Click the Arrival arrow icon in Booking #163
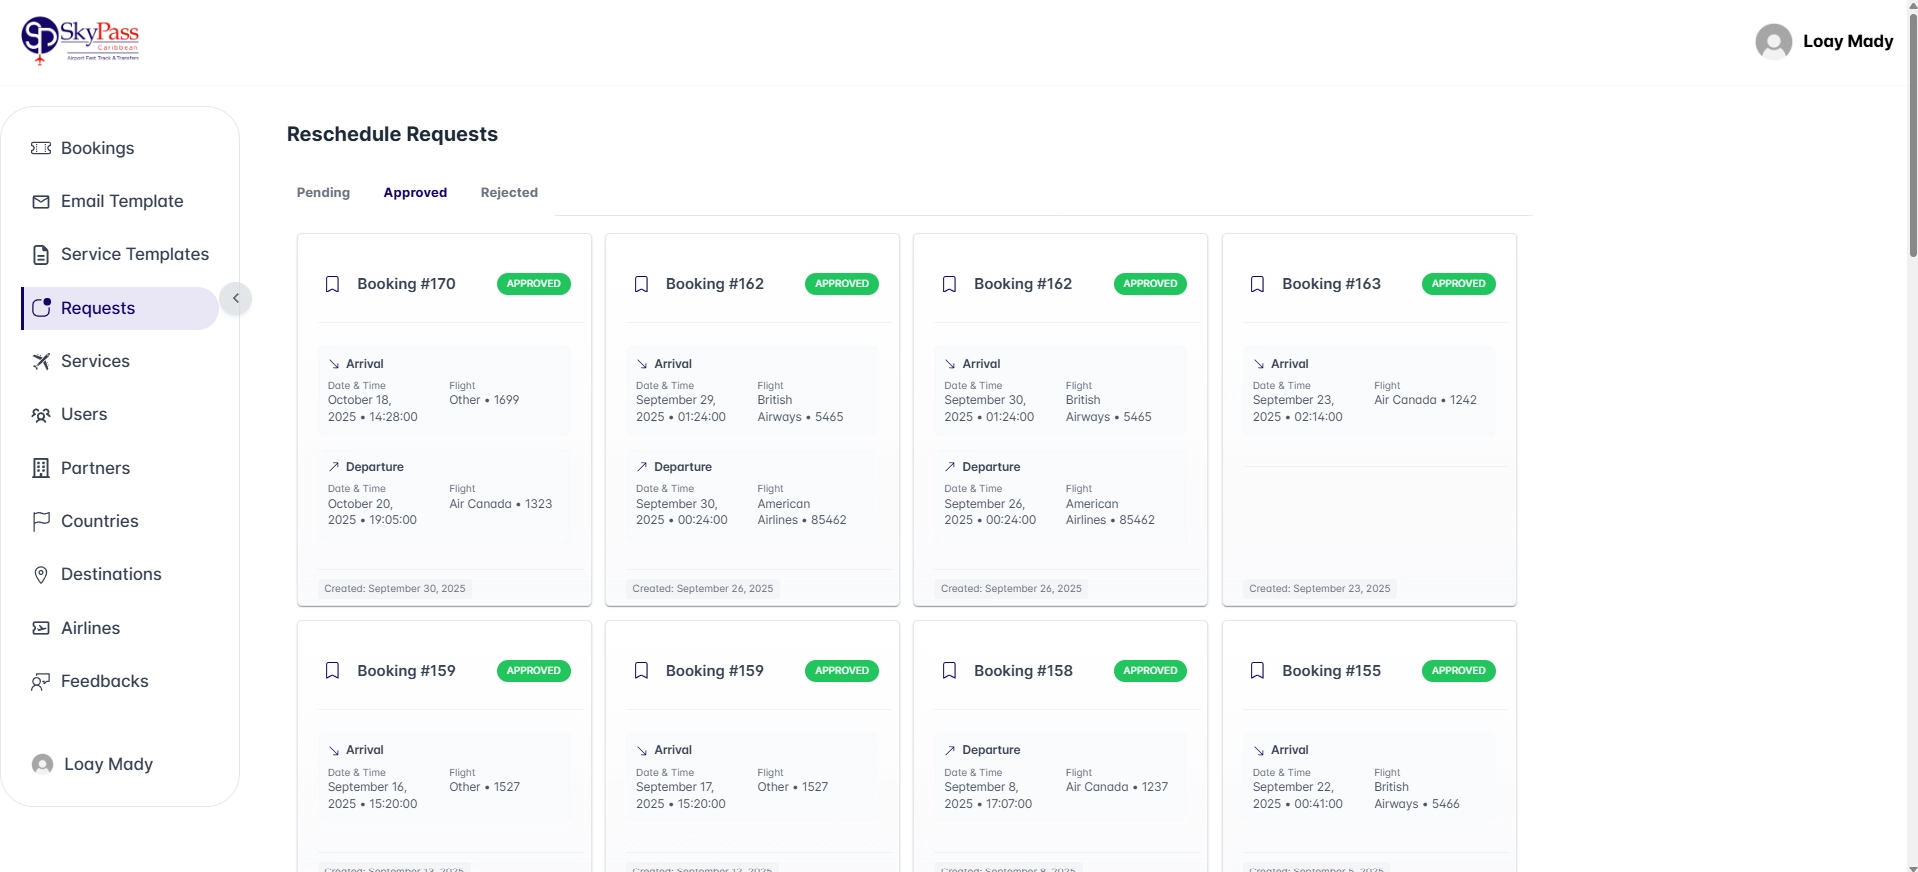The height and width of the screenshot is (872, 1918). pyautogui.click(x=1259, y=364)
